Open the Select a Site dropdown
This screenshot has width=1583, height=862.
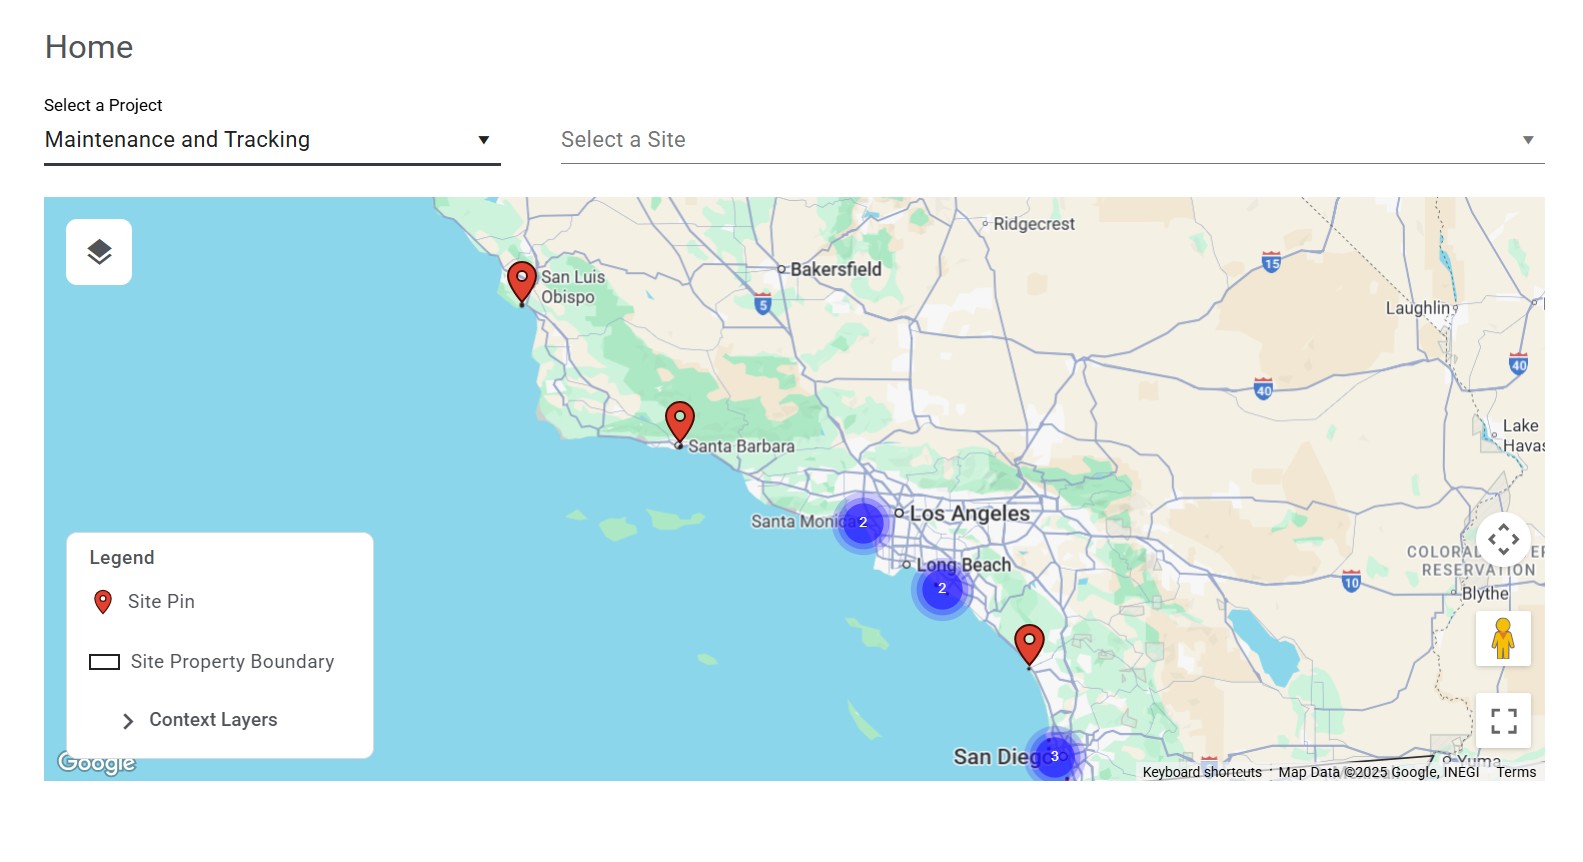[x=1051, y=140]
